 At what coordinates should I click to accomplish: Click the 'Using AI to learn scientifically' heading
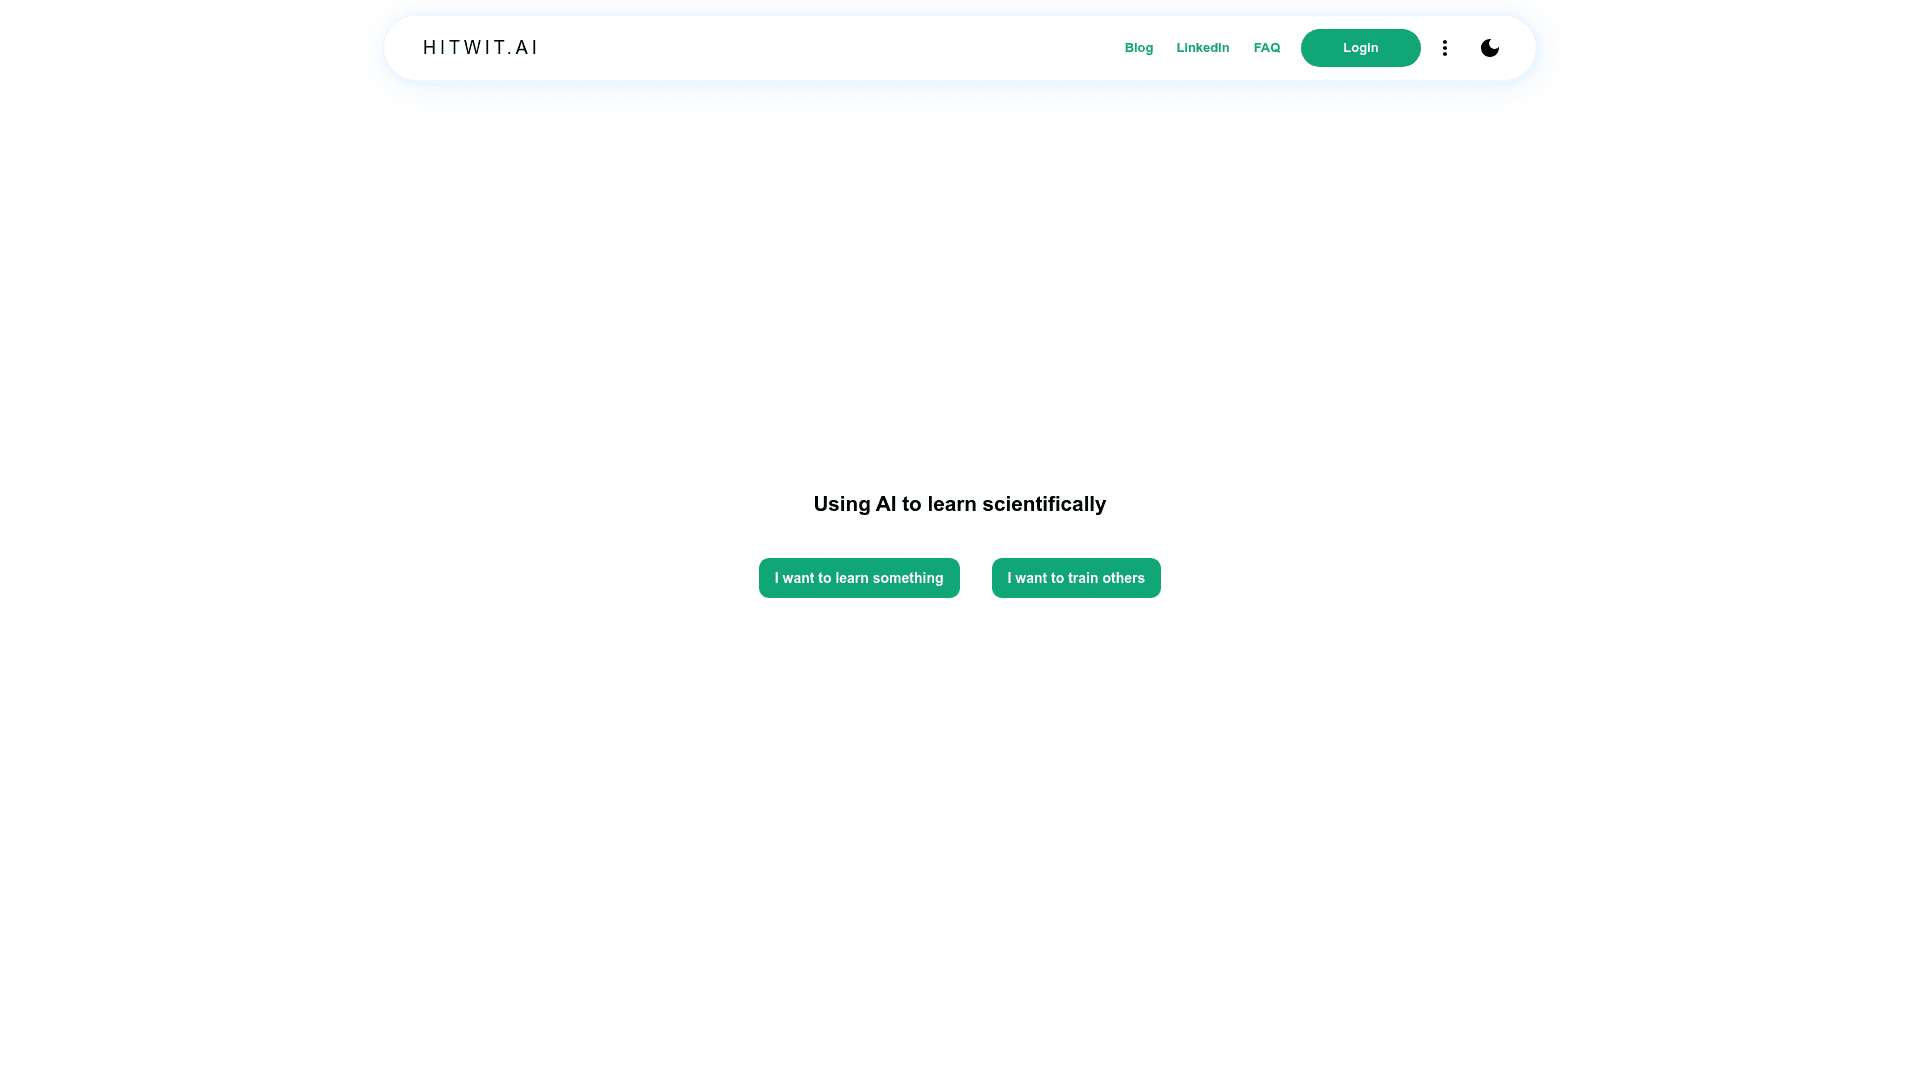pyautogui.click(x=959, y=504)
